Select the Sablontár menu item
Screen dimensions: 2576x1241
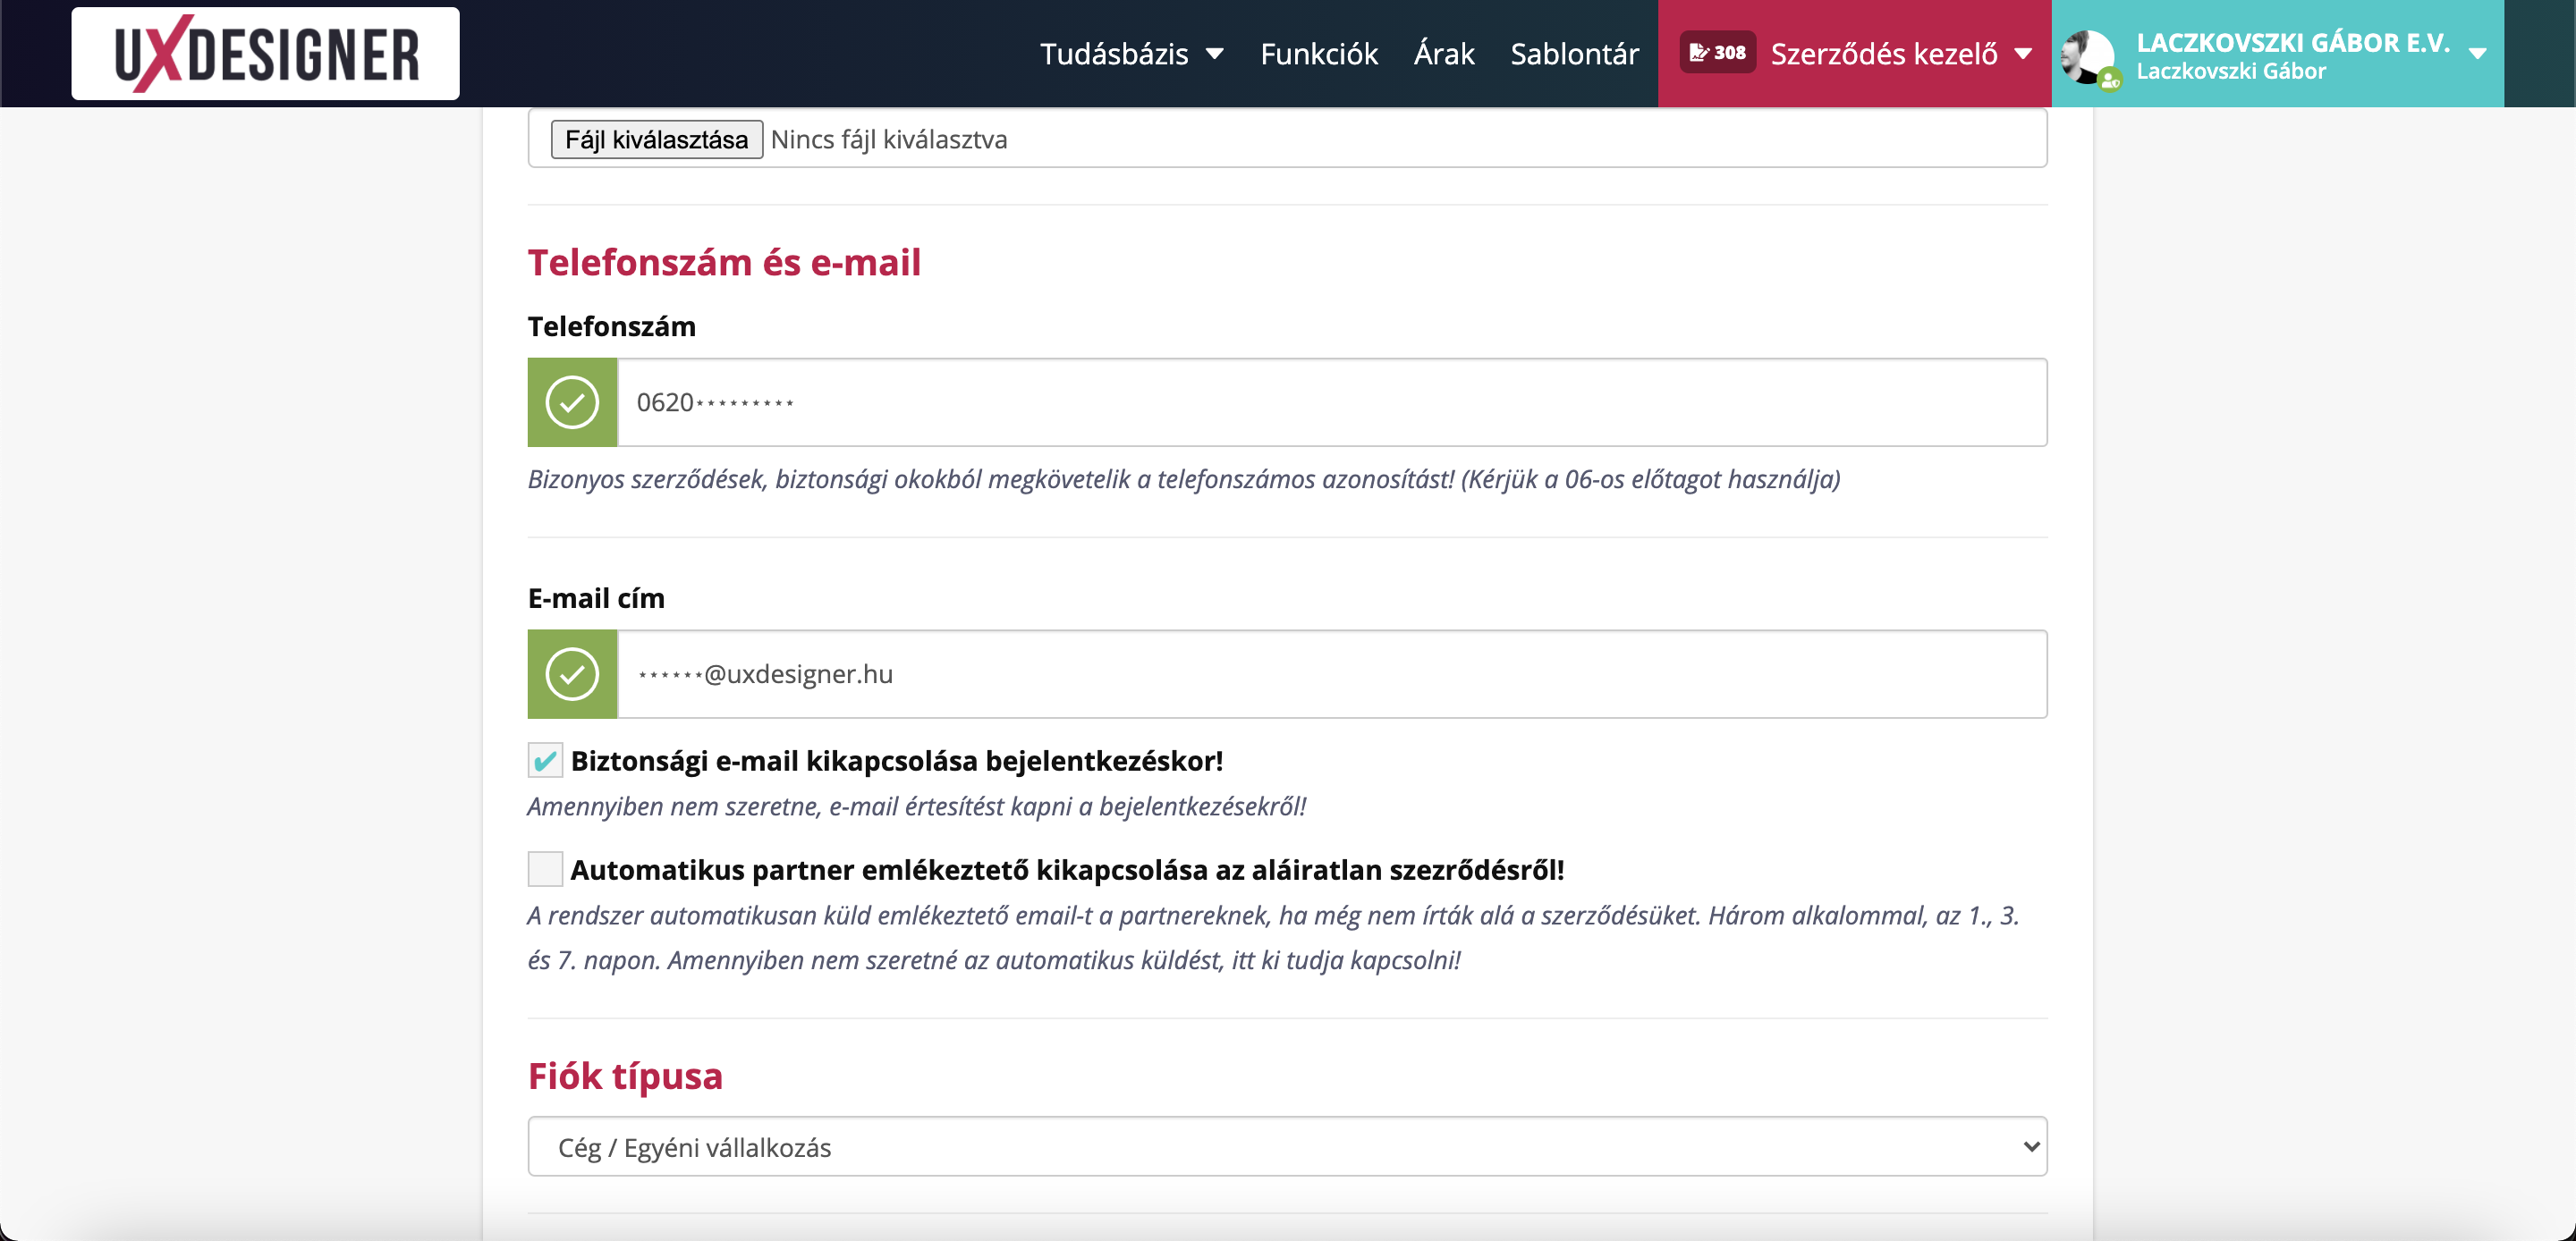1574,54
